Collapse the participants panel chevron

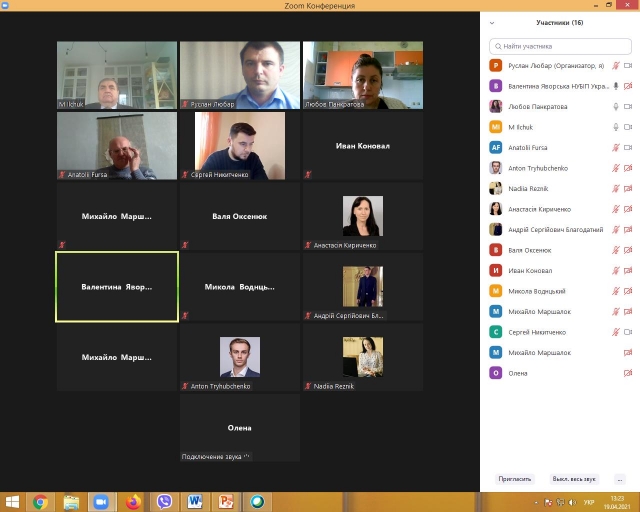coord(492,23)
